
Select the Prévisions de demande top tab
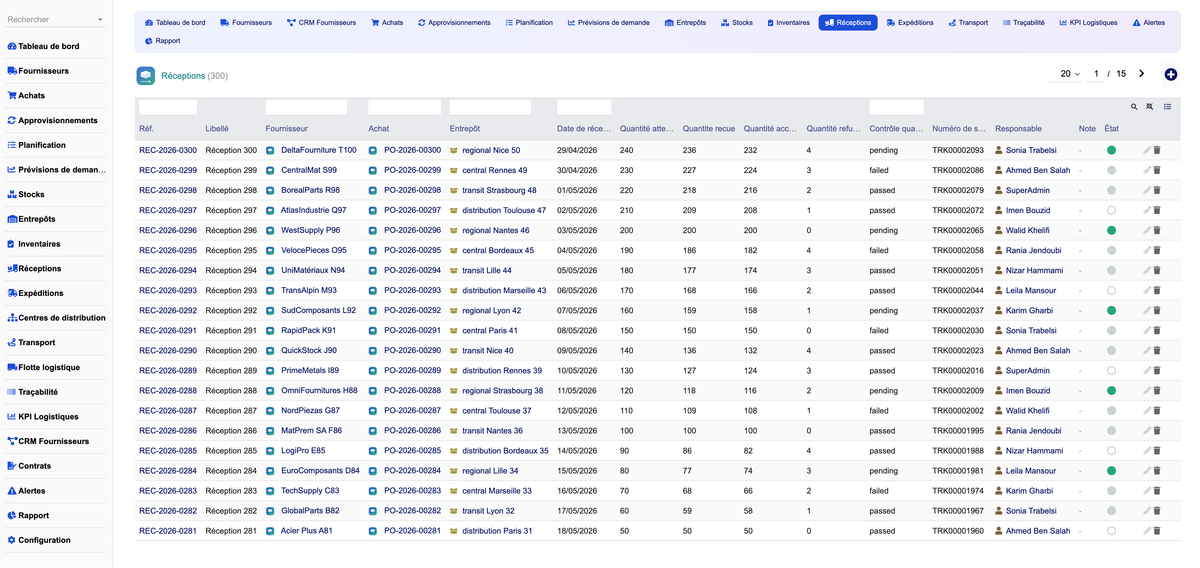(608, 22)
